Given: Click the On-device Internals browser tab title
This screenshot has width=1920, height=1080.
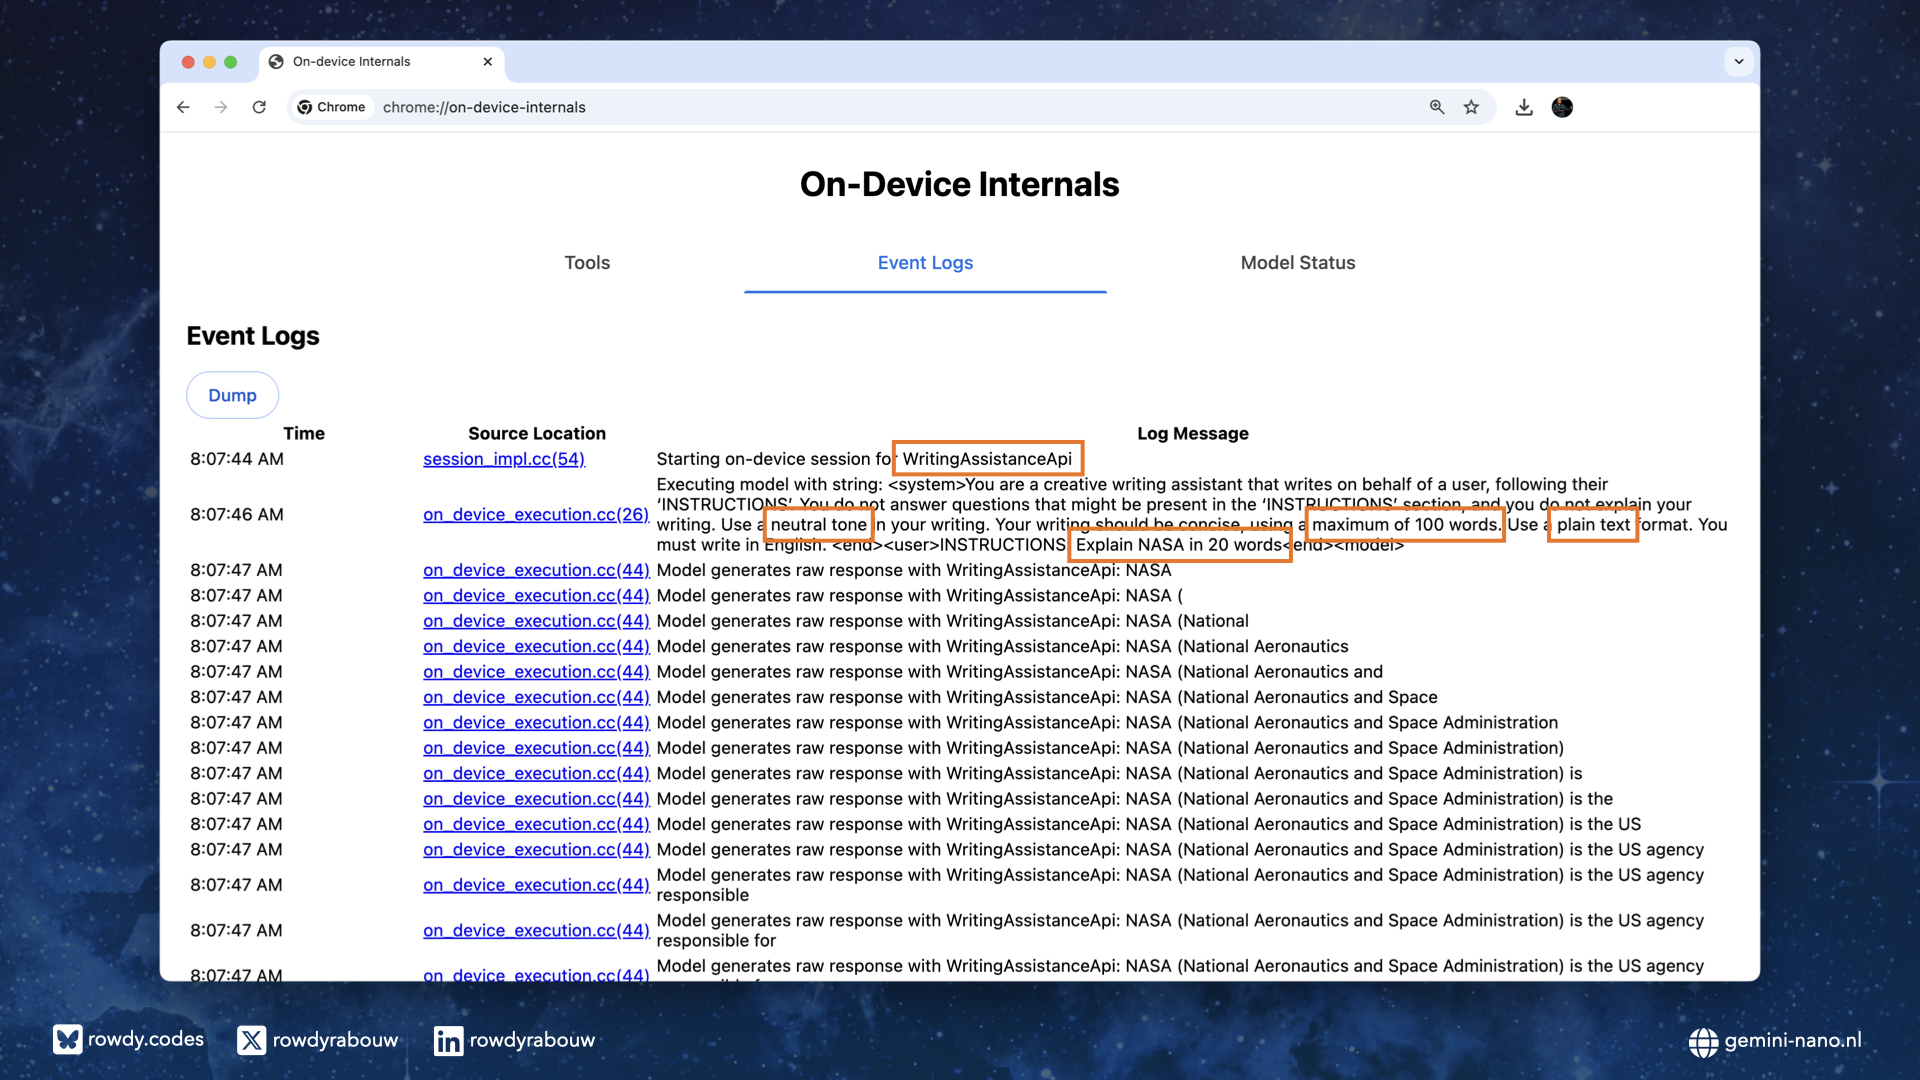Looking at the screenshot, I should coord(352,62).
